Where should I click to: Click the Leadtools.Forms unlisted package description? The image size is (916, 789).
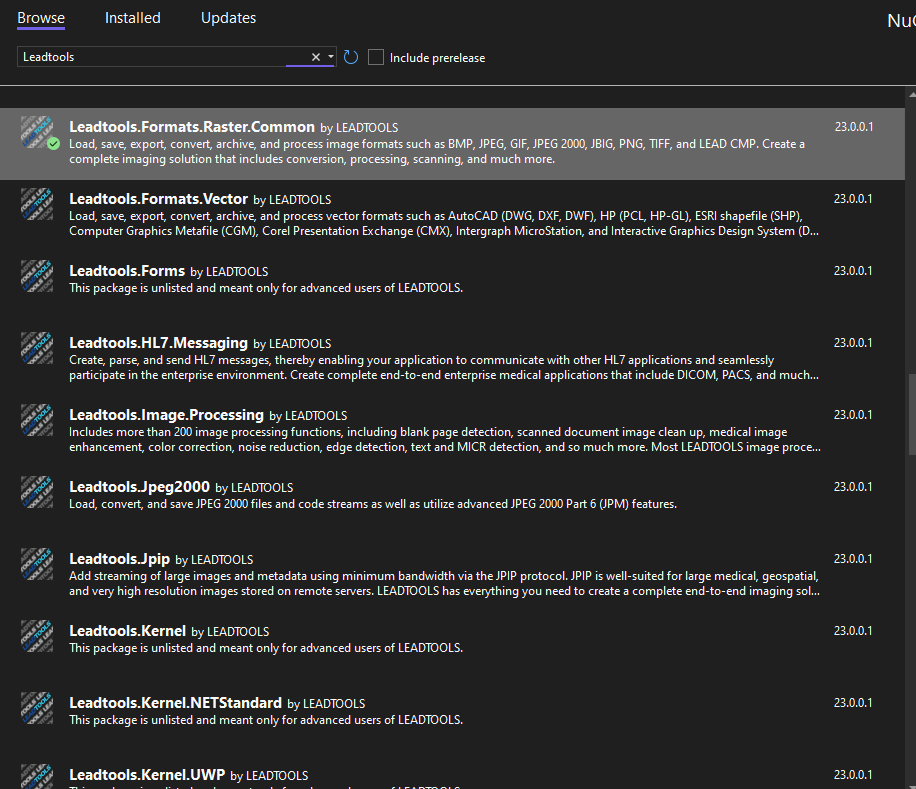266,288
